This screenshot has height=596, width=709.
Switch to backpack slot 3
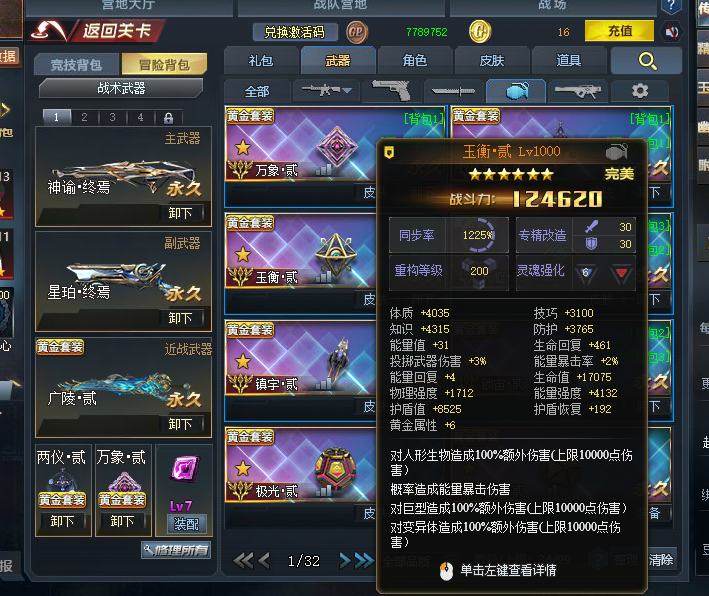(x=112, y=118)
